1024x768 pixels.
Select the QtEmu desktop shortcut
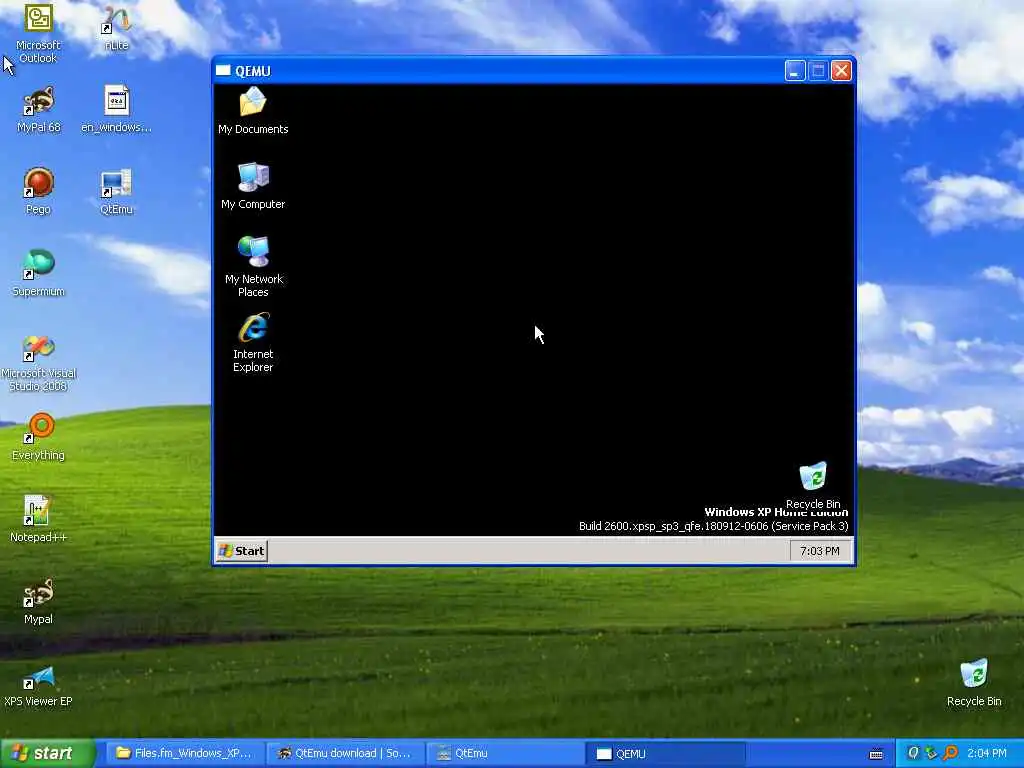click(116, 191)
